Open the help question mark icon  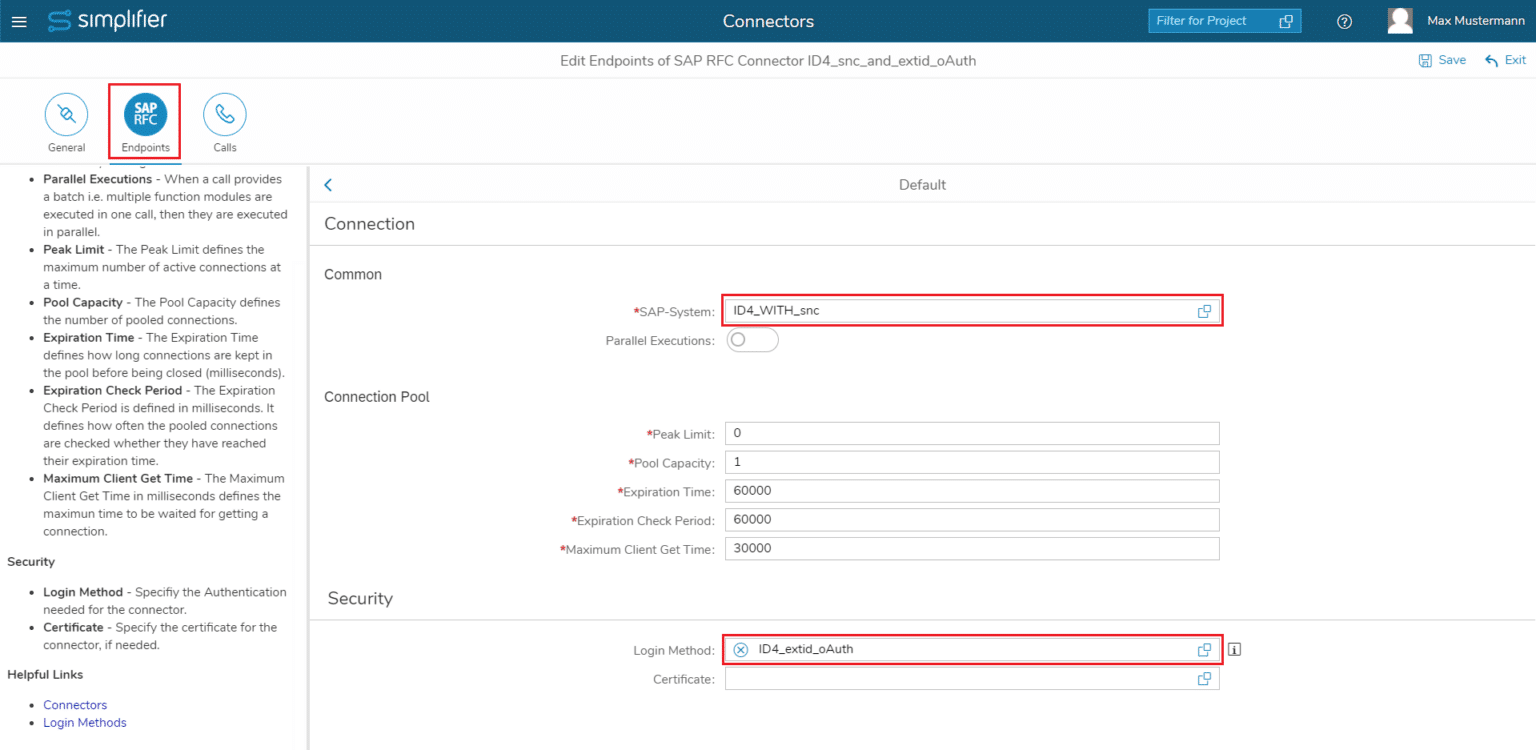[1345, 20]
